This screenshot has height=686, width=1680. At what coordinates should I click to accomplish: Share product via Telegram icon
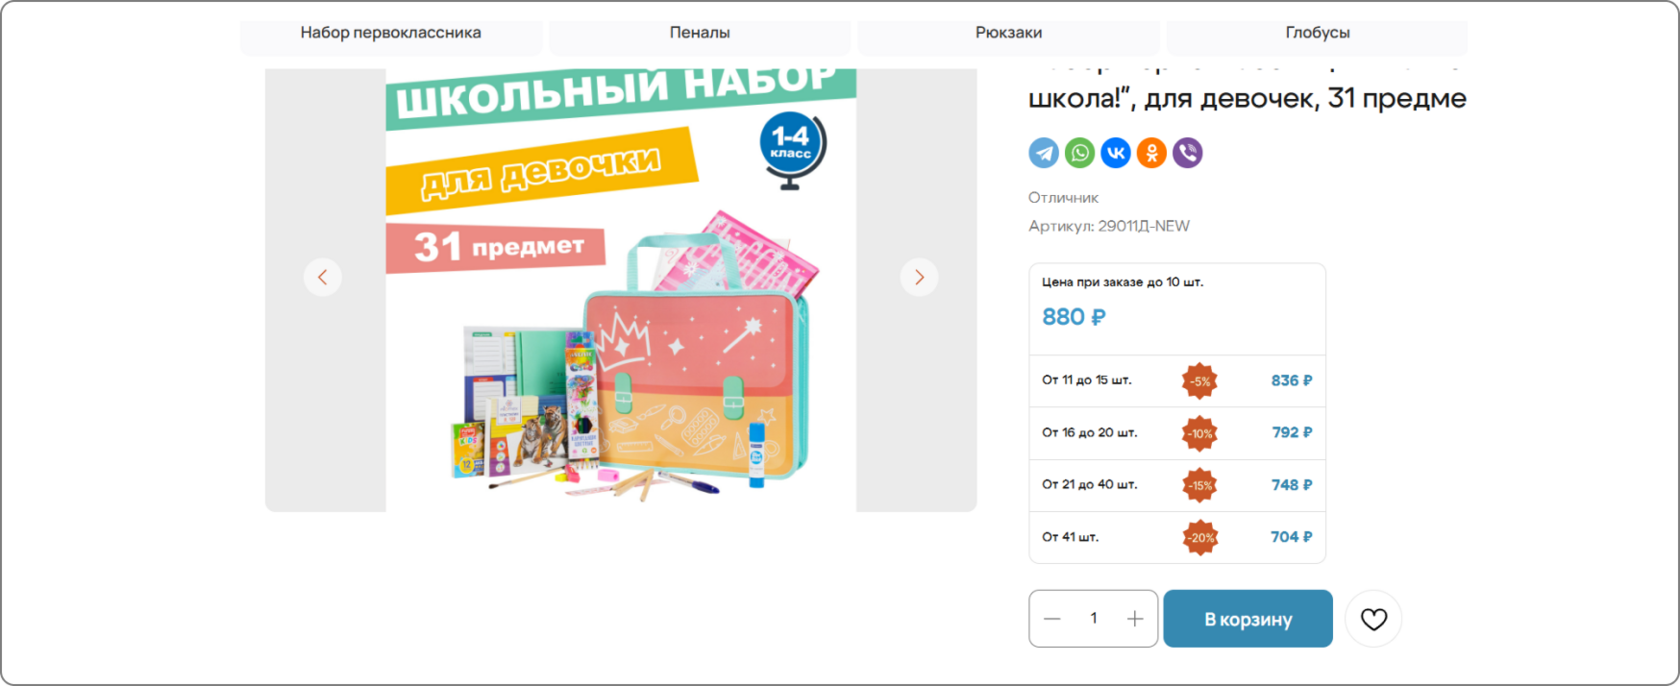click(1044, 153)
